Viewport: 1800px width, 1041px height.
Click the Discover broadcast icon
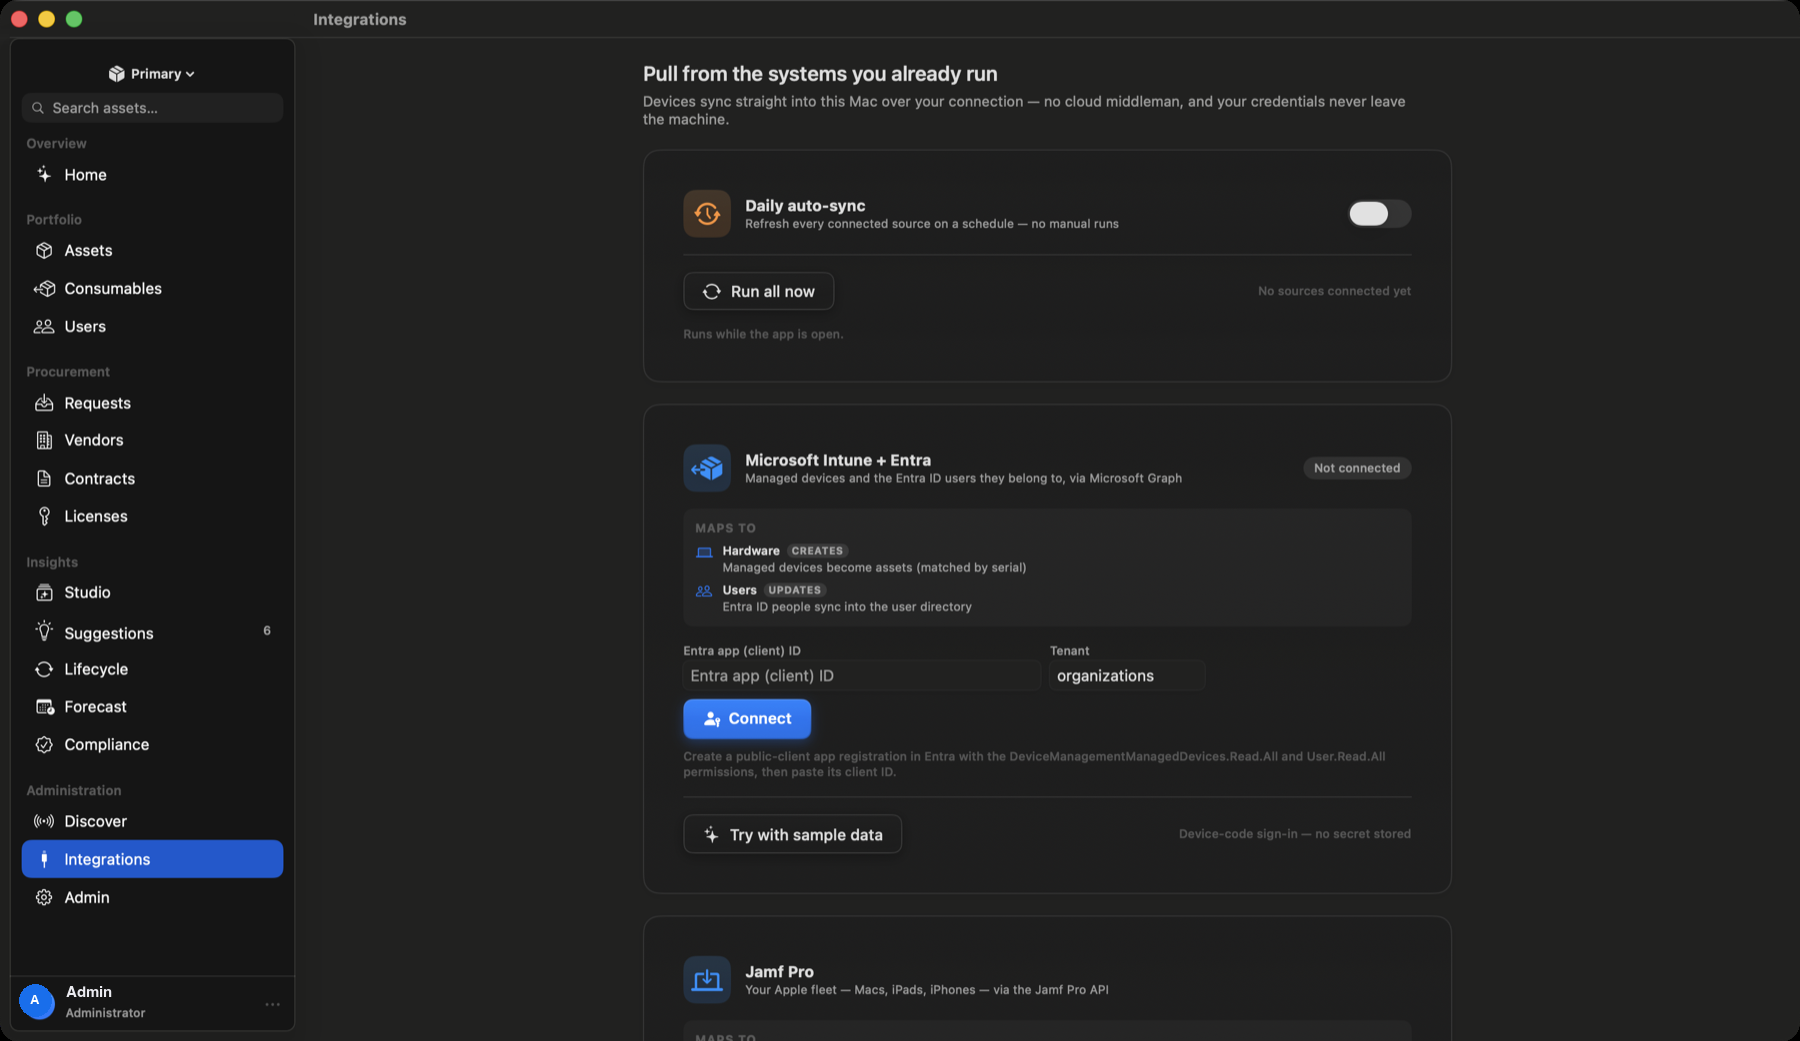point(44,821)
